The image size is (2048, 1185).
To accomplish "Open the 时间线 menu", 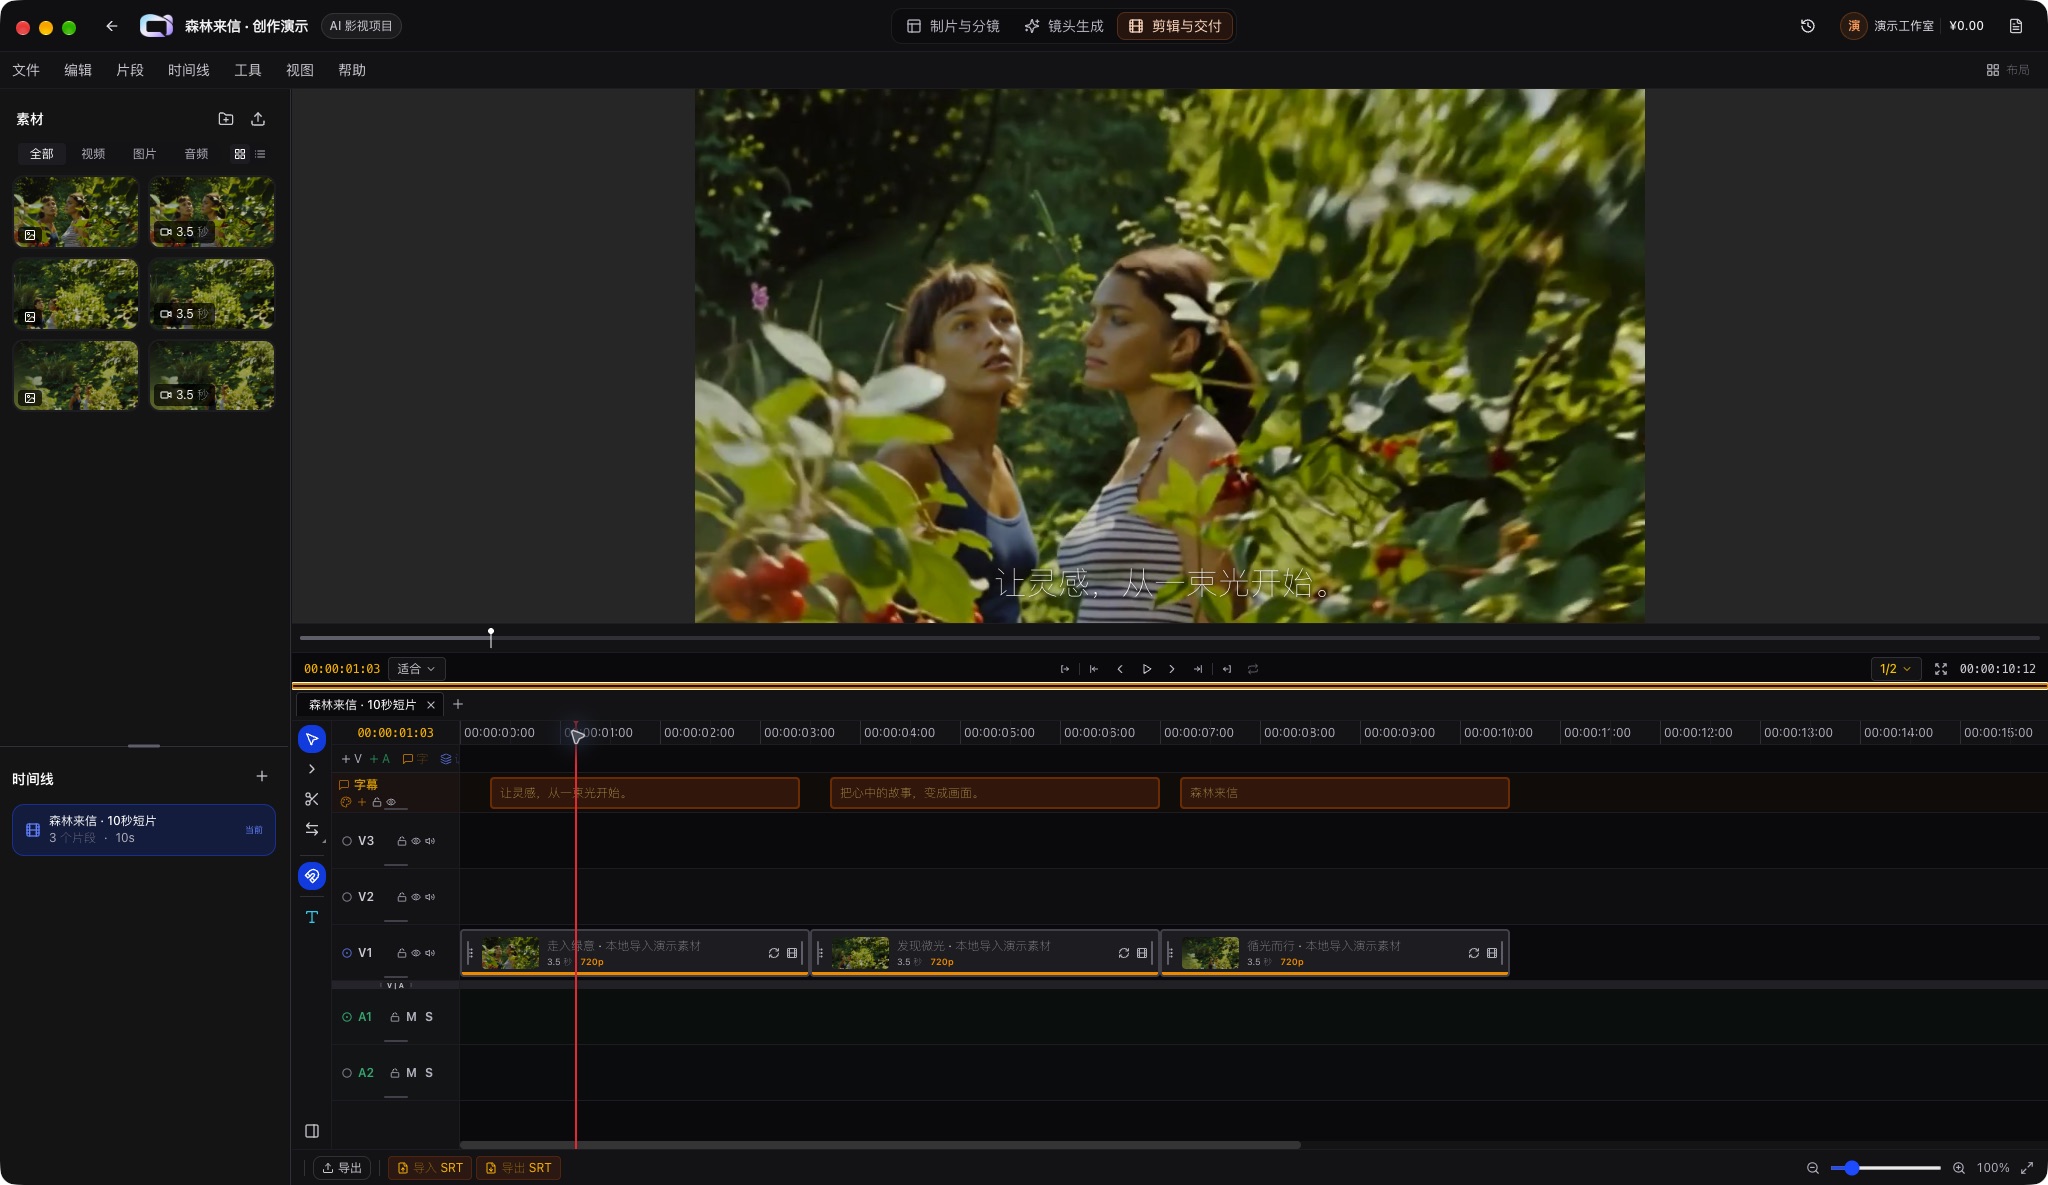I will click(189, 70).
